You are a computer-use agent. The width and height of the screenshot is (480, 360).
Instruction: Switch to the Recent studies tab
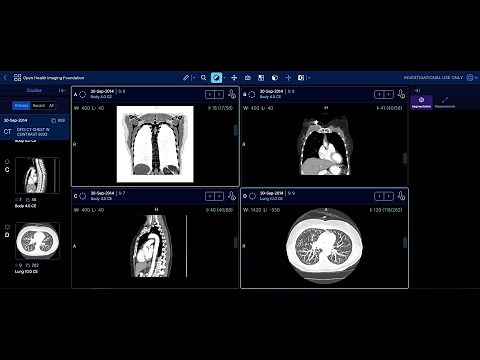pos(39,105)
